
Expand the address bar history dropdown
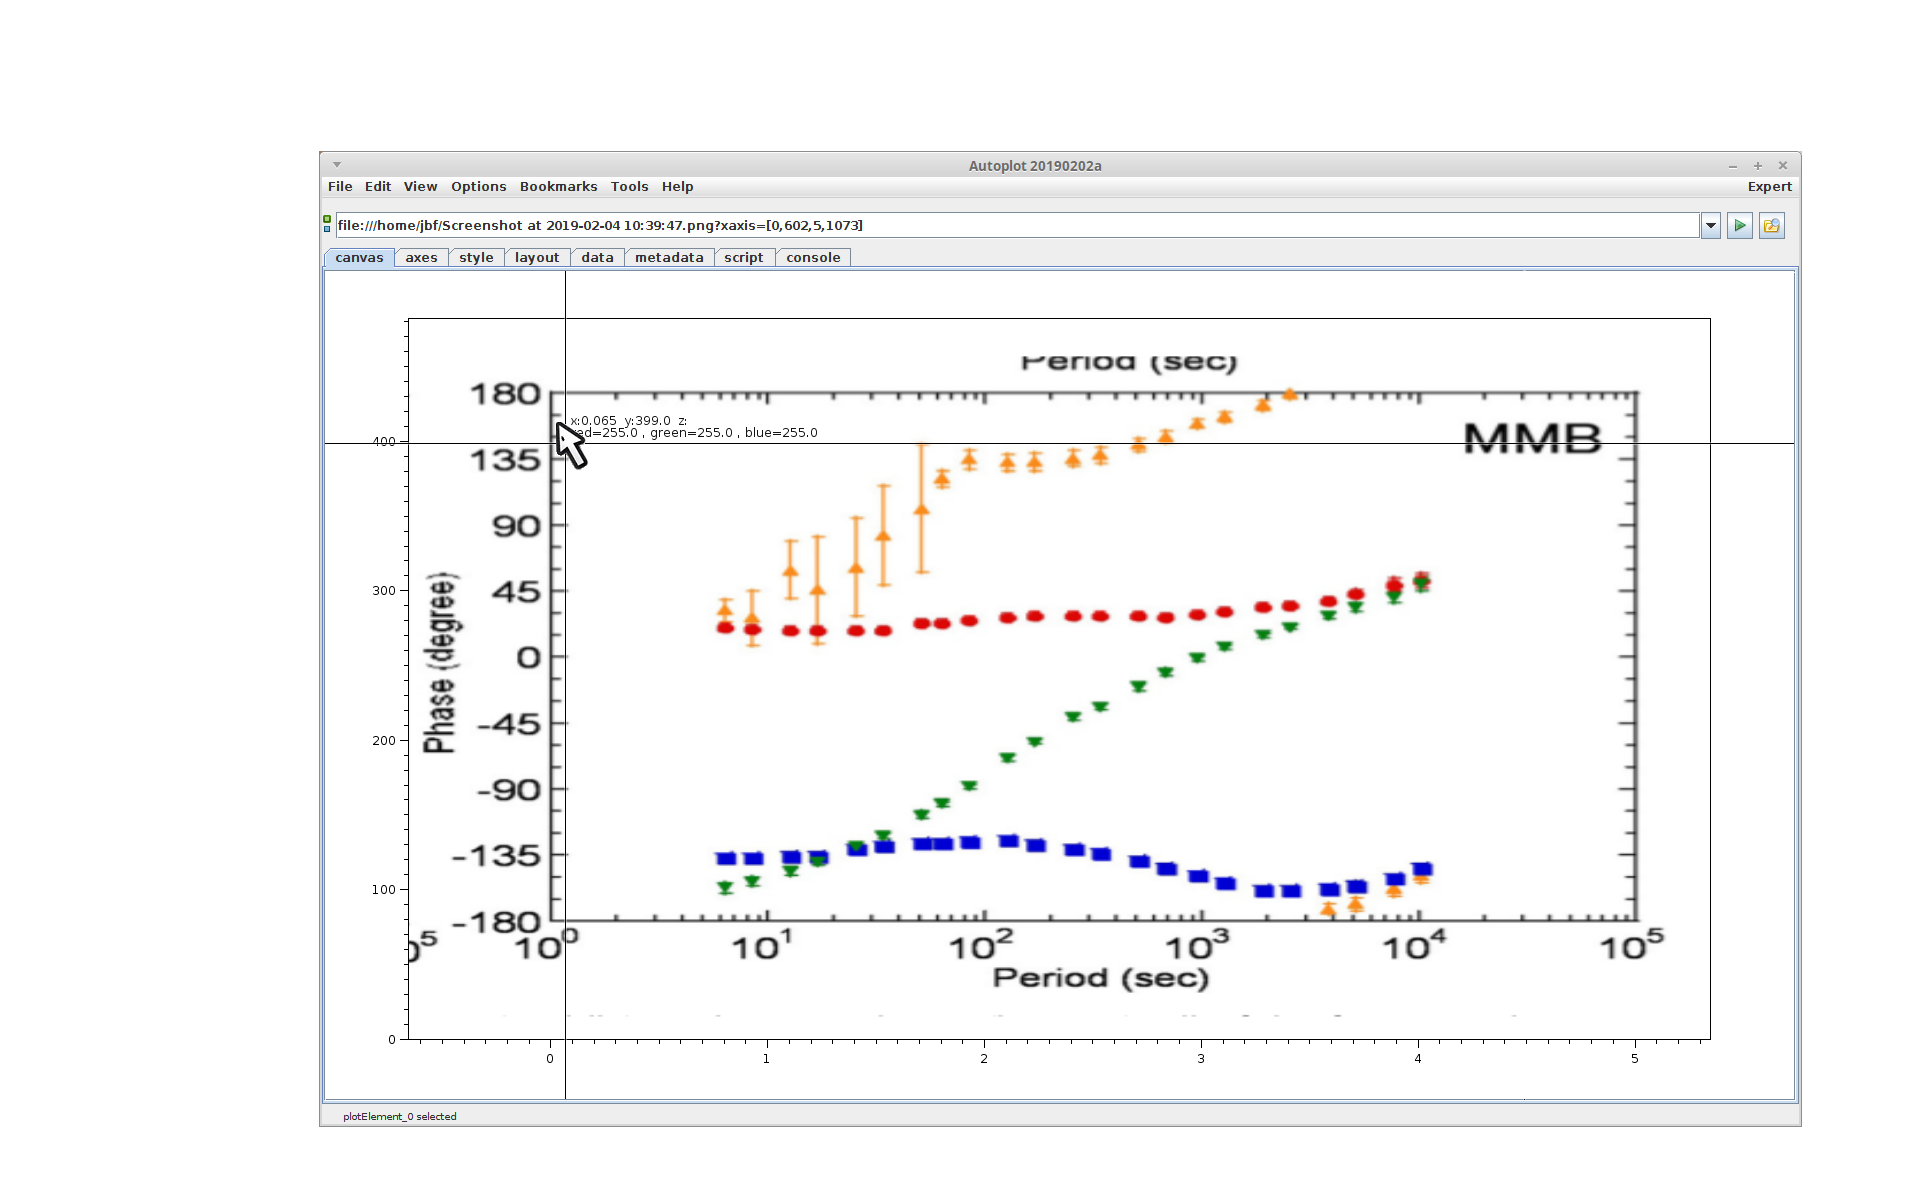[1710, 226]
